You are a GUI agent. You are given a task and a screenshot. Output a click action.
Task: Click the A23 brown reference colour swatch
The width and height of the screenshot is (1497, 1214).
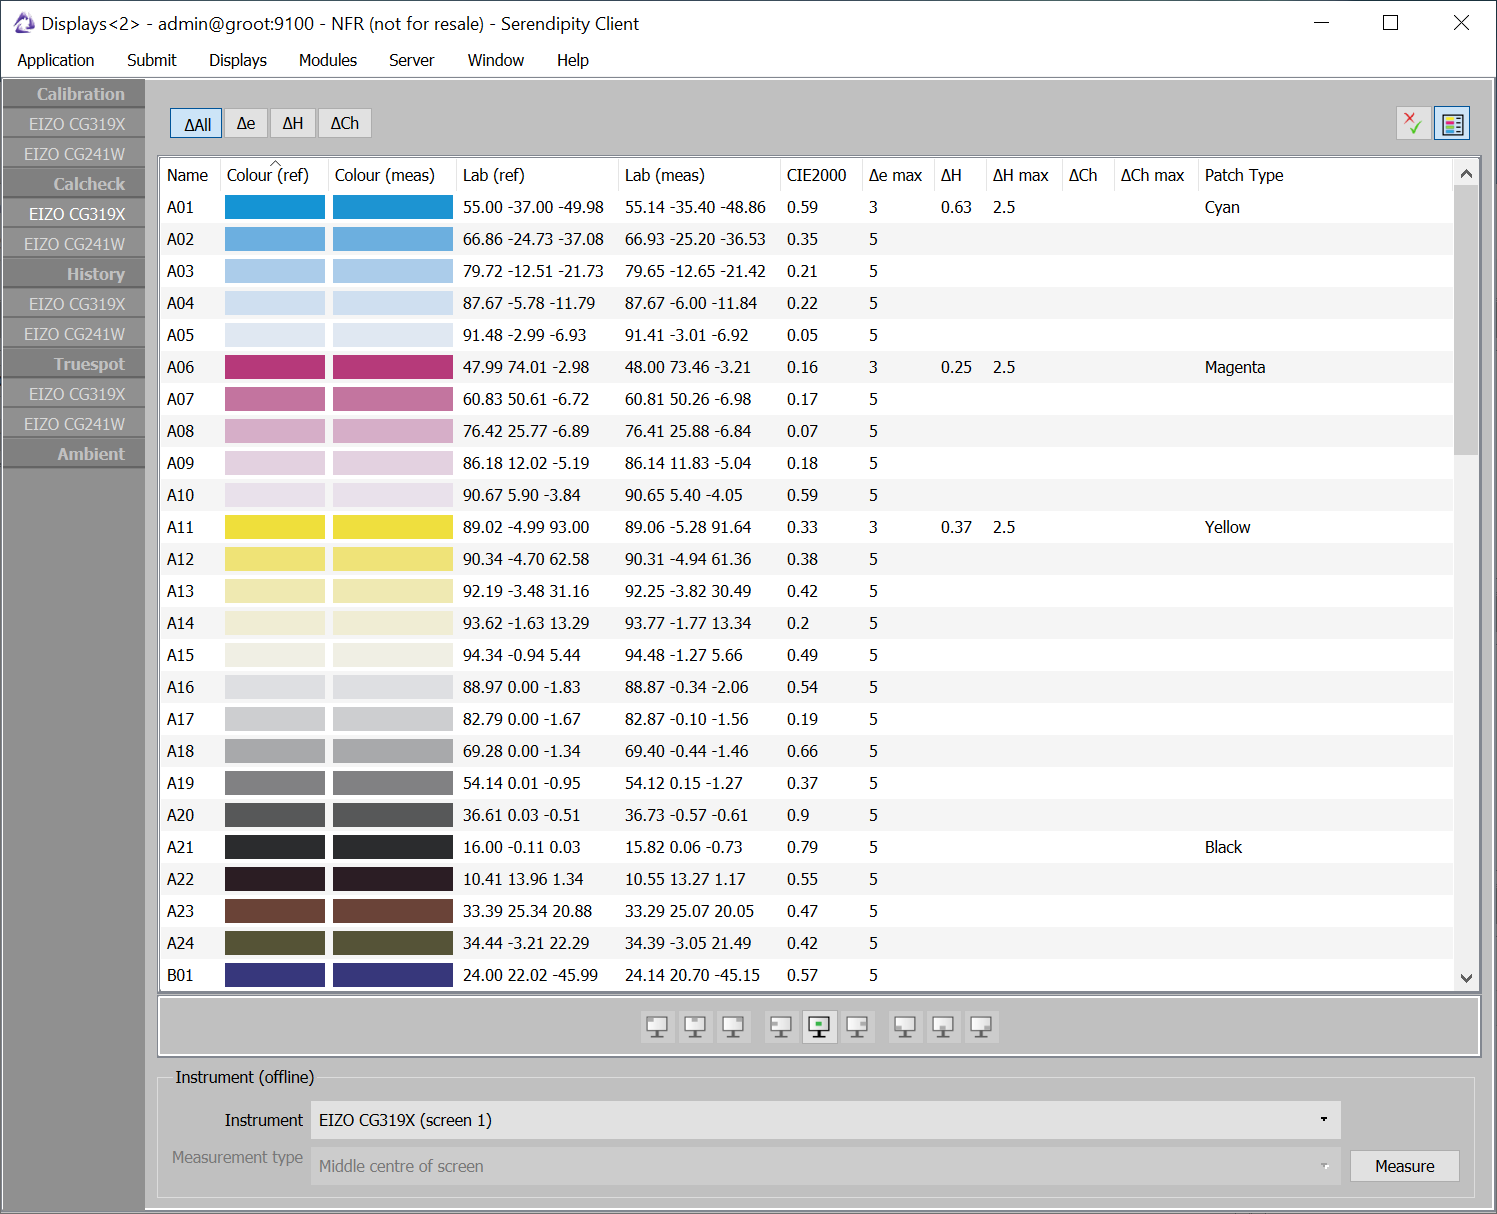(x=275, y=911)
